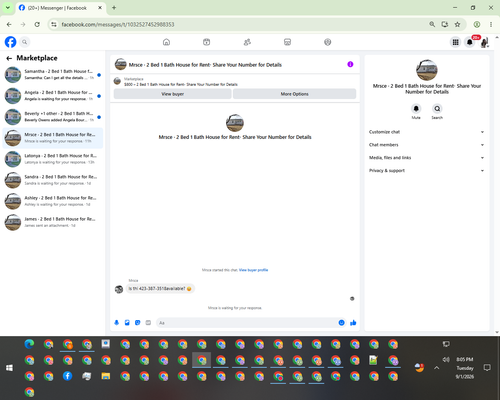This screenshot has width=500, height=400.
Task: Click the browser back arrow
Action: point(9,24)
